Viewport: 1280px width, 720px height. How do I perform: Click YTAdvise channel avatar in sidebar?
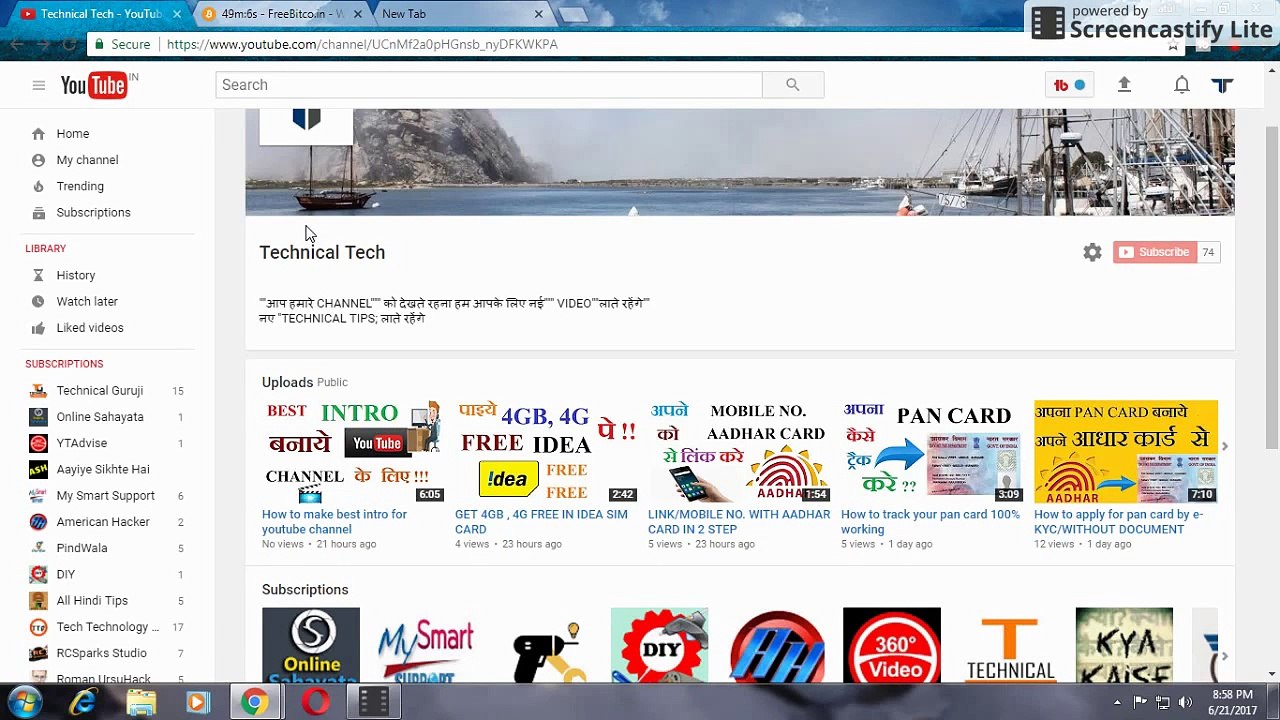pos(38,443)
